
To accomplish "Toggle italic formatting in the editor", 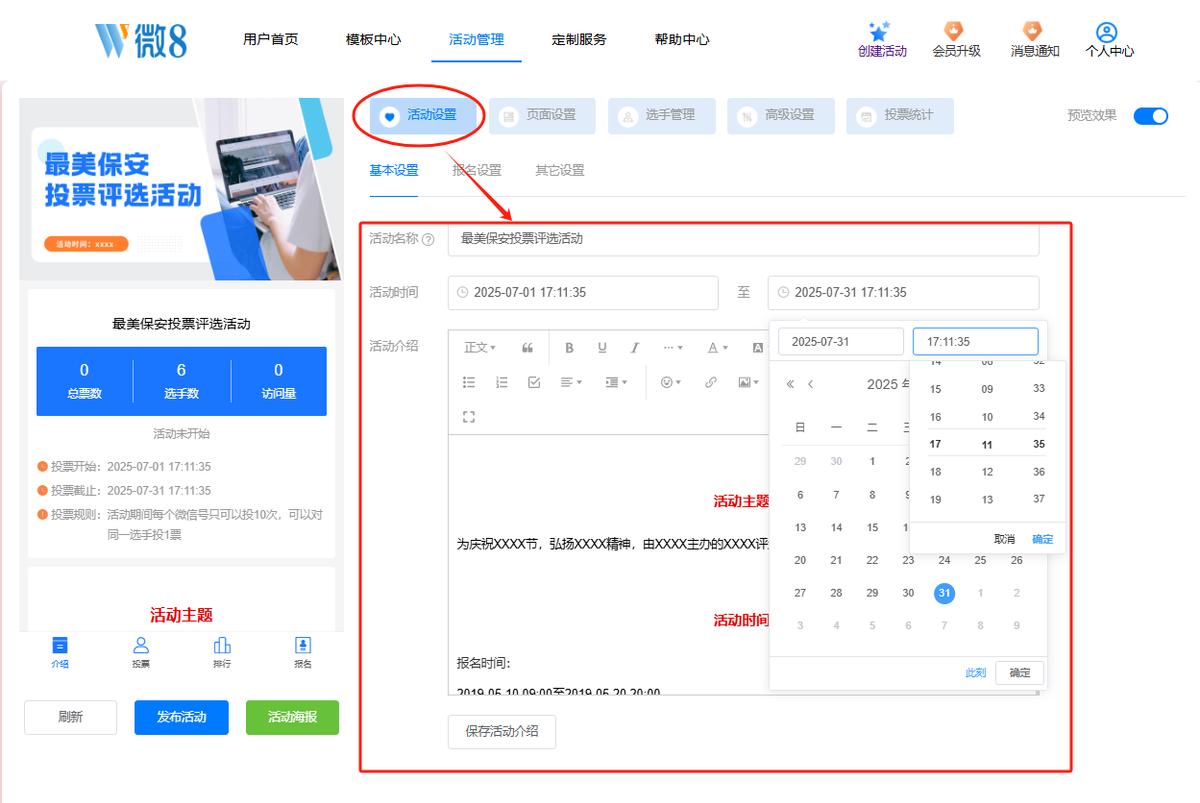I will 634,348.
